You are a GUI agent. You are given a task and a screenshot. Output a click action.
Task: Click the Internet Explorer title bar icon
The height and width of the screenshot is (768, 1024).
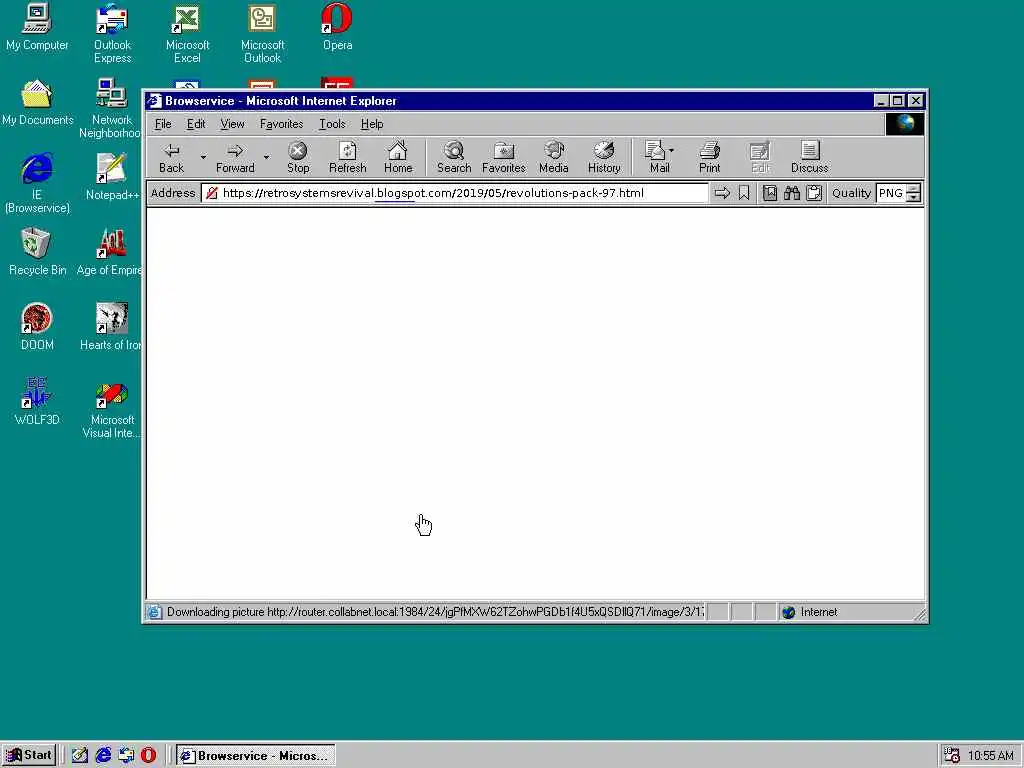pyautogui.click(x=154, y=101)
